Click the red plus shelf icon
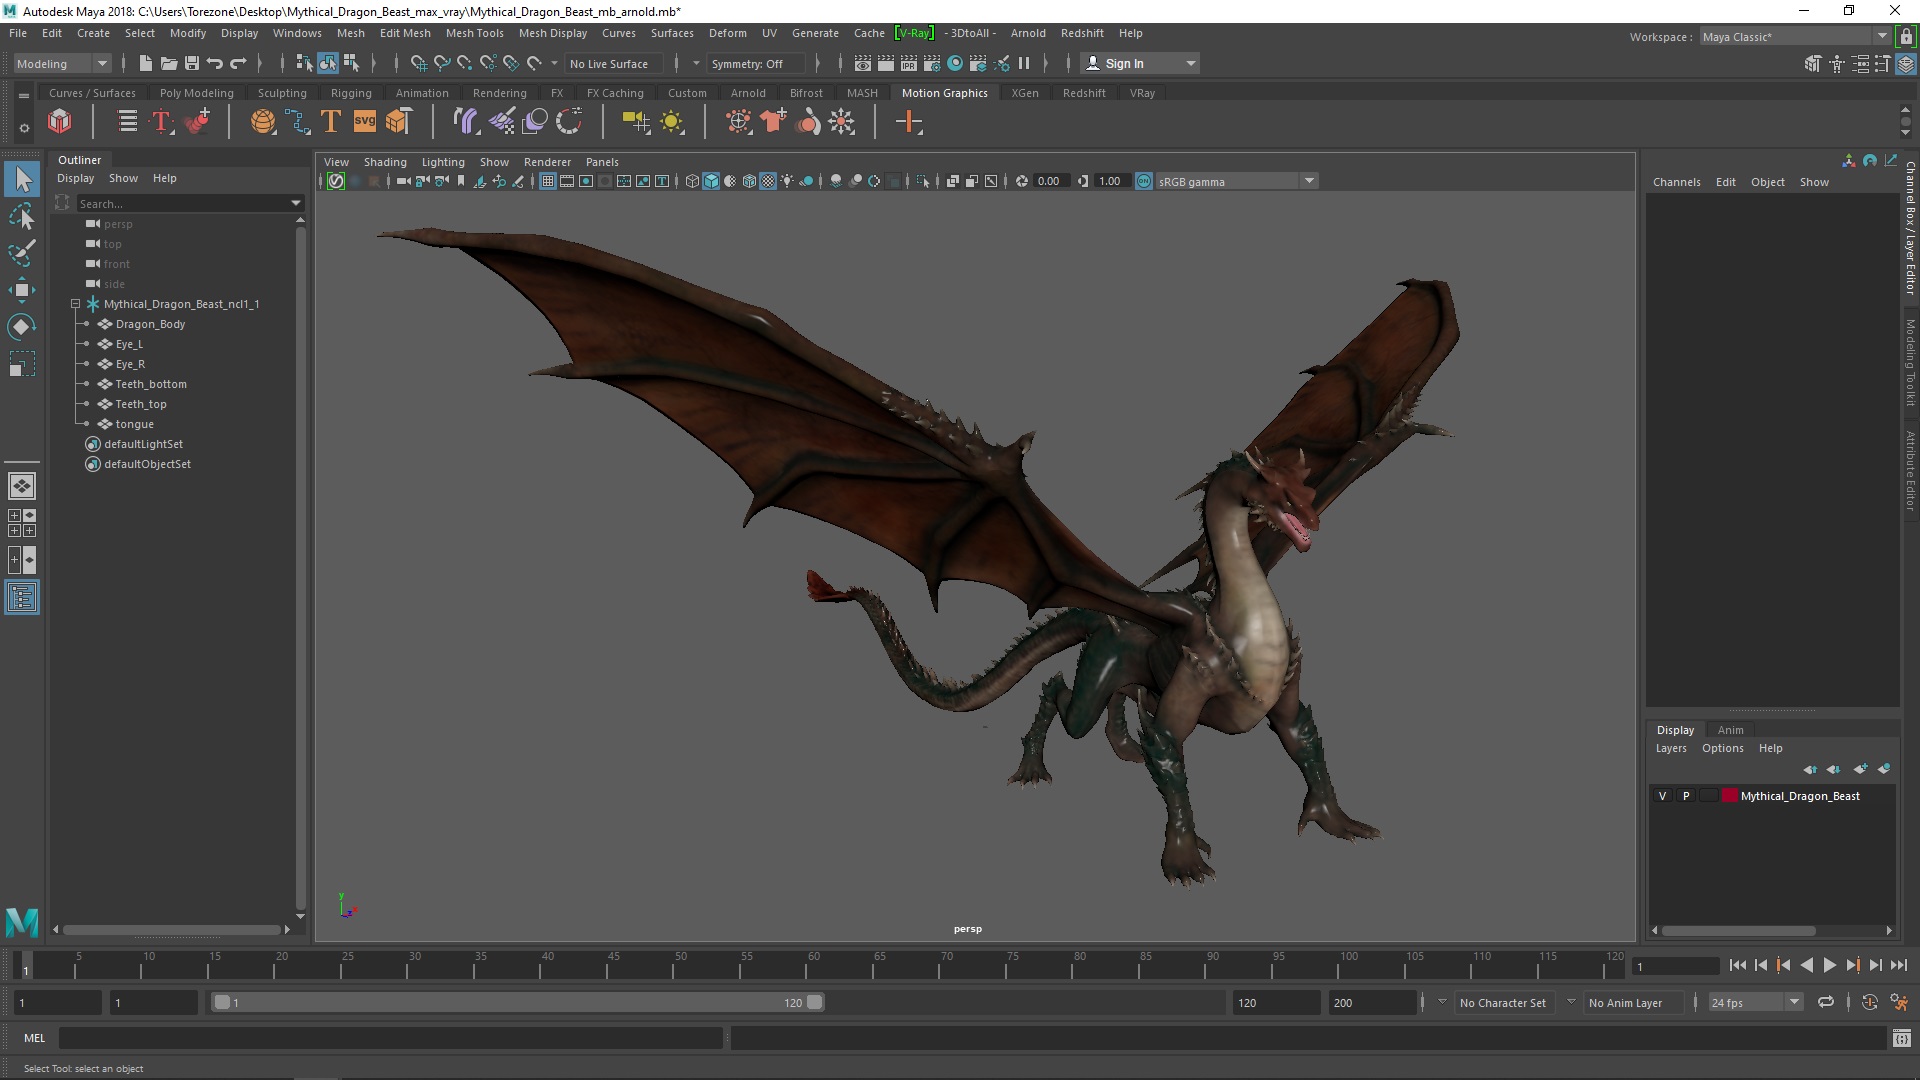The image size is (1920, 1080). (x=909, y=122)
